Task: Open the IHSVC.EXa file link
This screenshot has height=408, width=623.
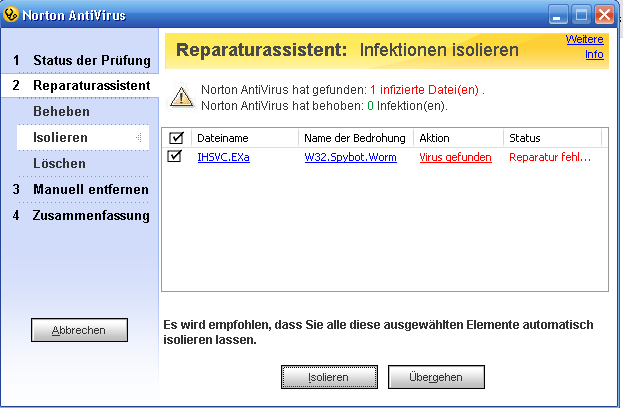Action: pos(223,157)
